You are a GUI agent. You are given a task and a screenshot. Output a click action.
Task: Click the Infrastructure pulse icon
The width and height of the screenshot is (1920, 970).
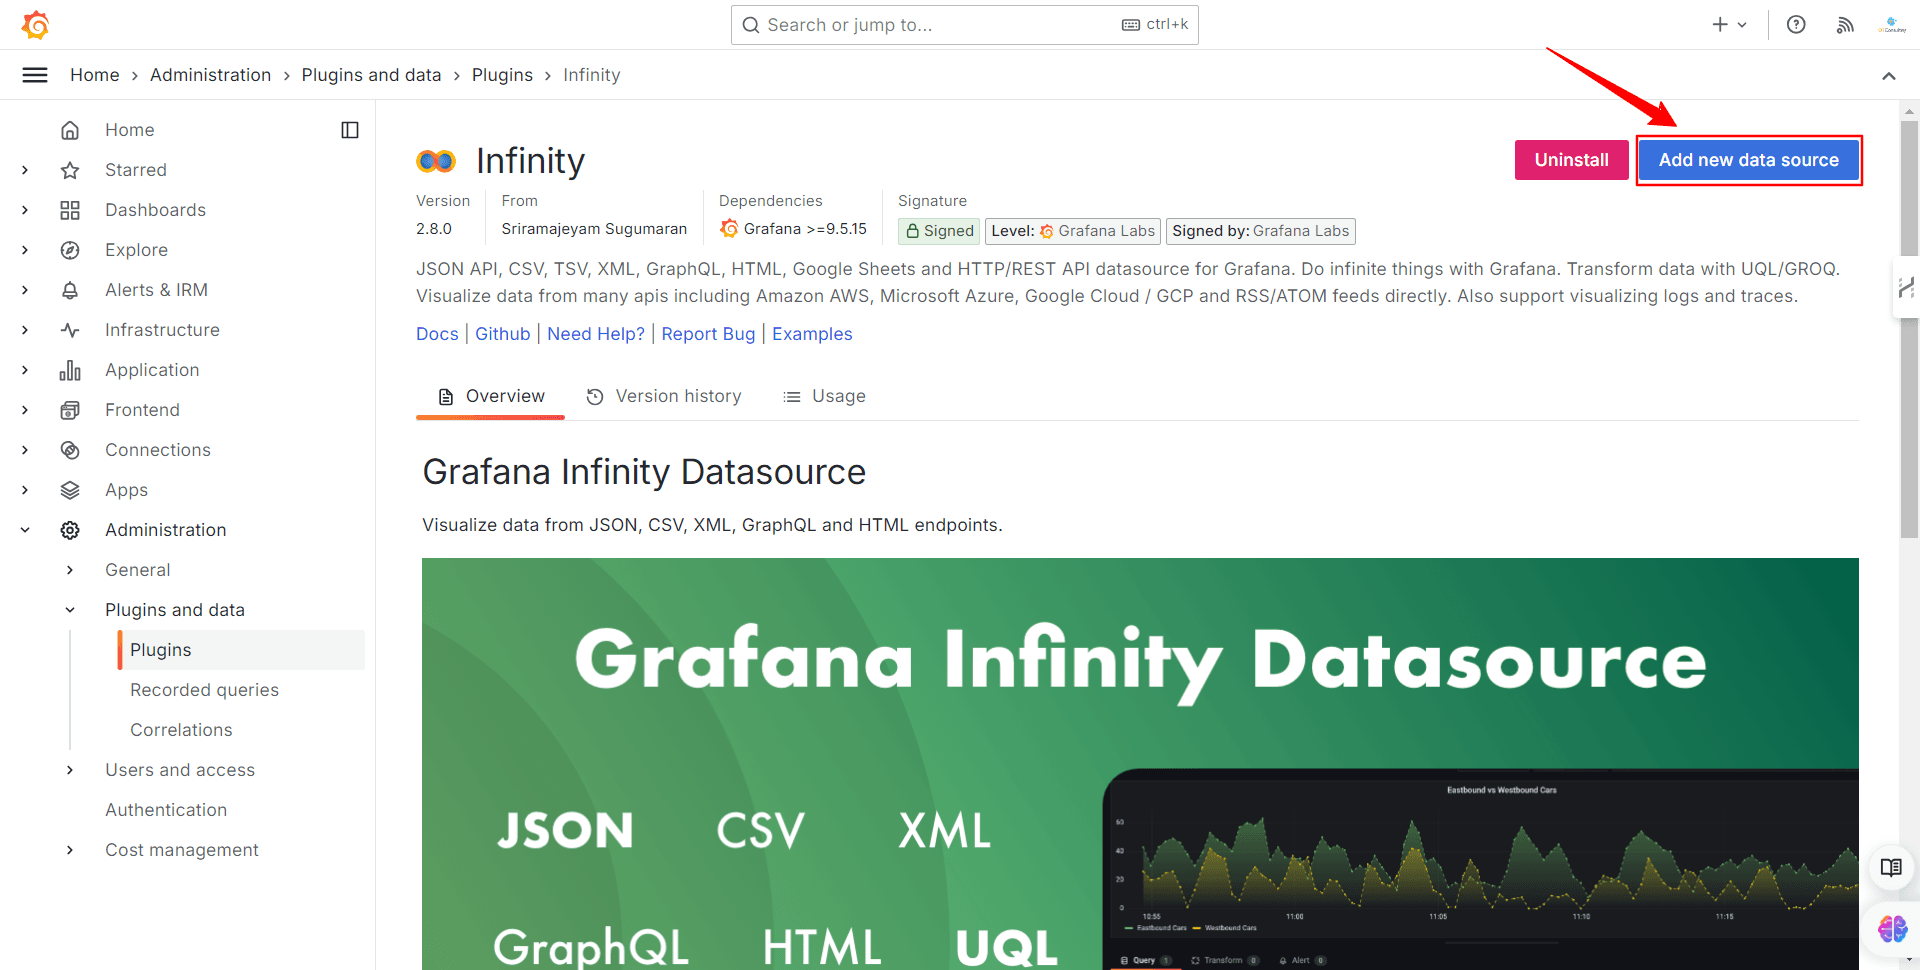pos(70,330)
